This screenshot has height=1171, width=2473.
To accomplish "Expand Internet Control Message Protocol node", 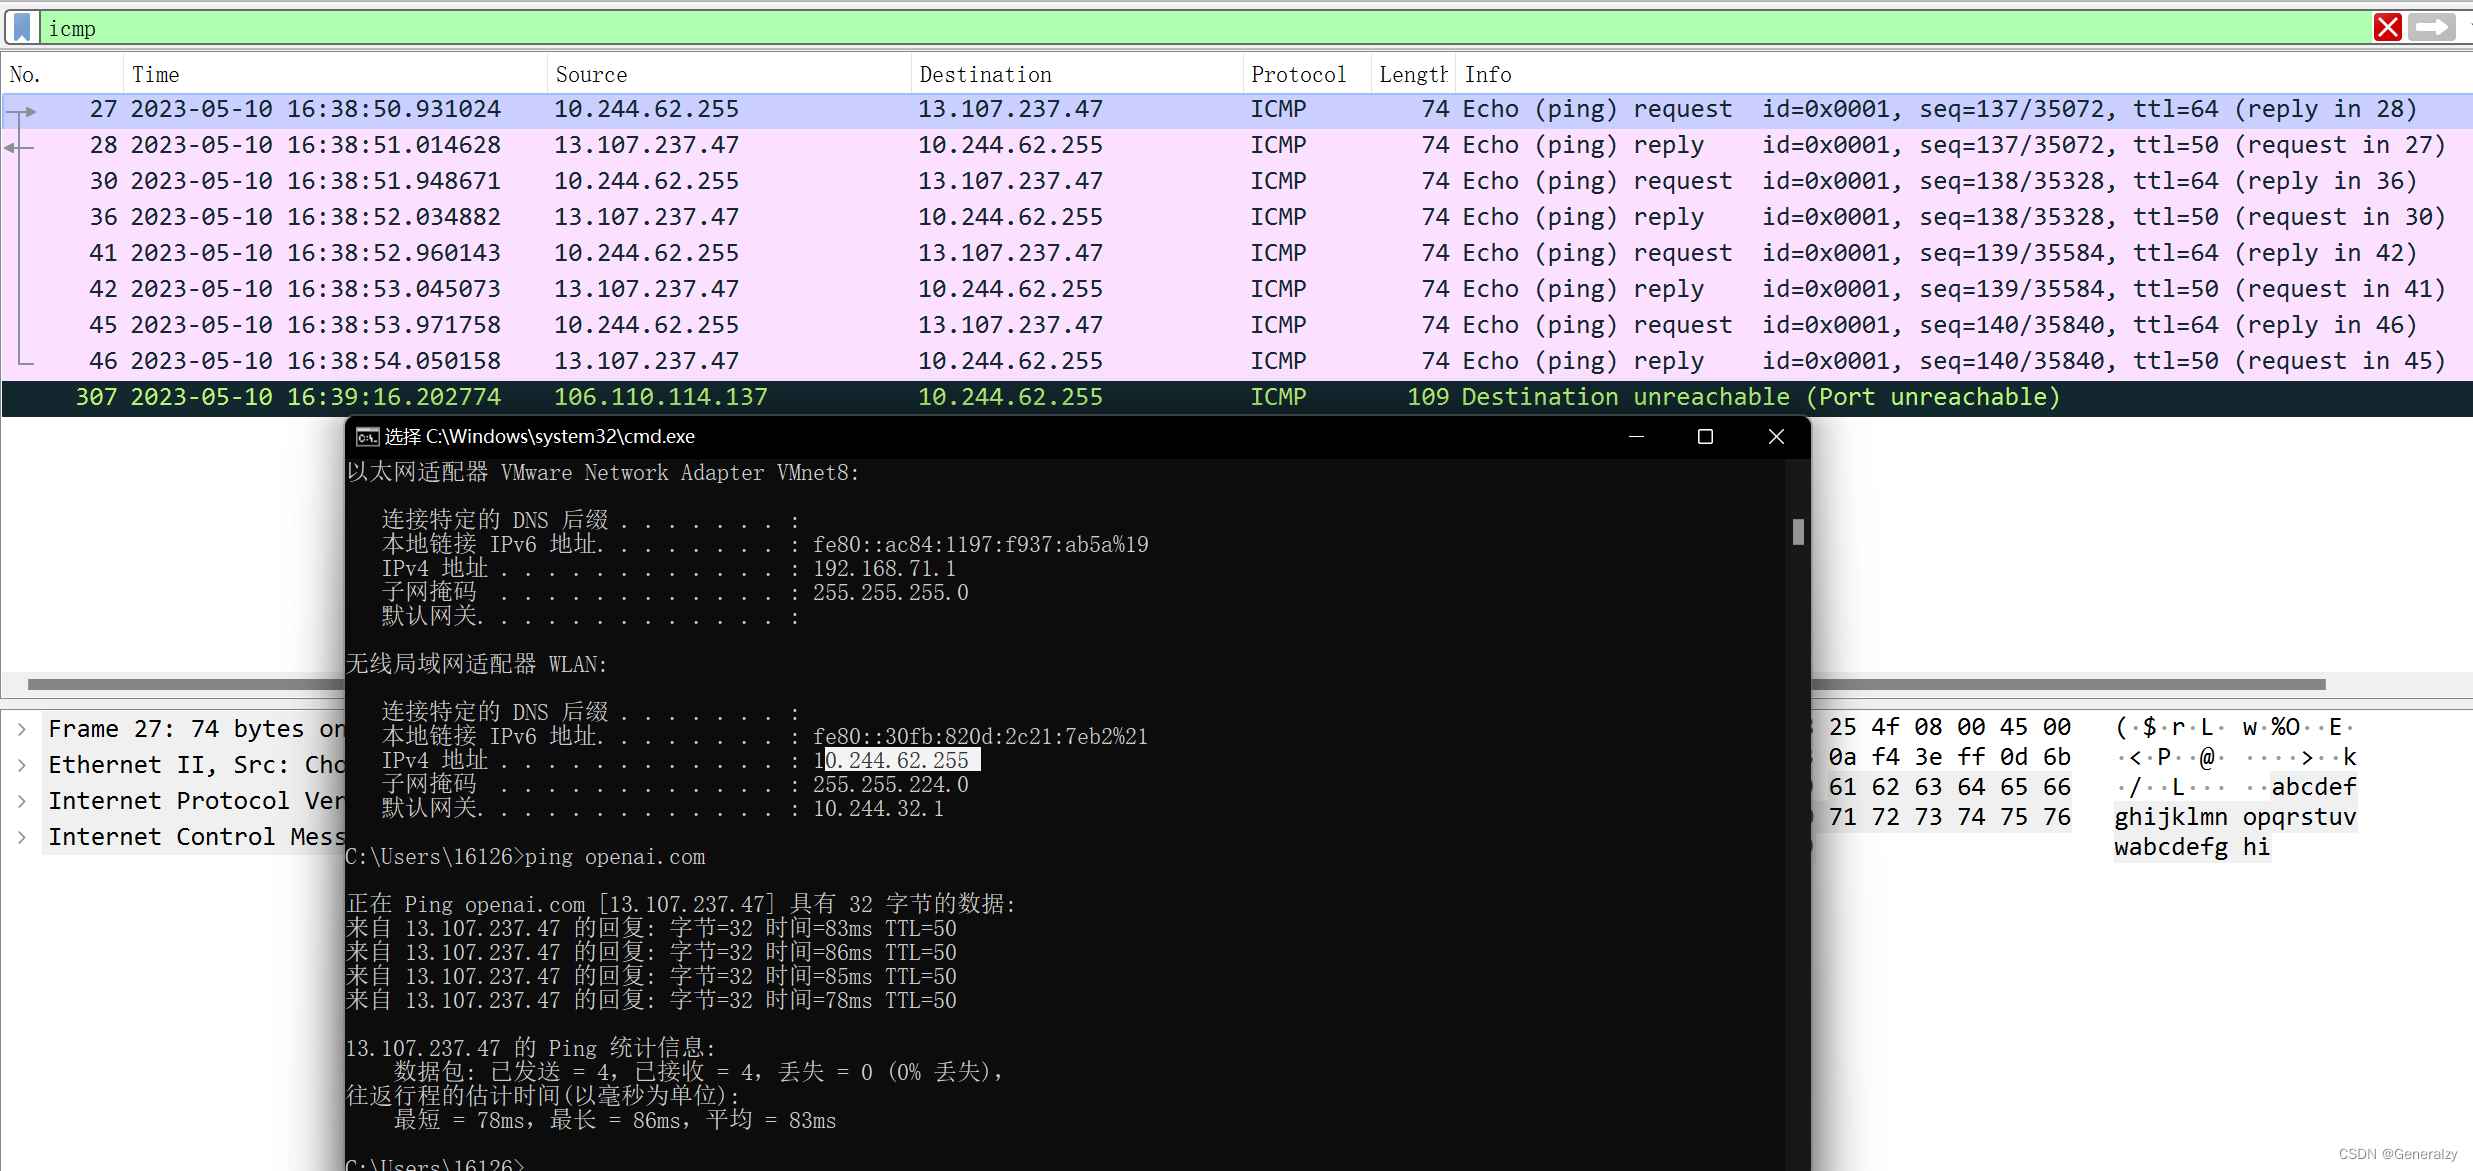I will (x=22, y=837).
